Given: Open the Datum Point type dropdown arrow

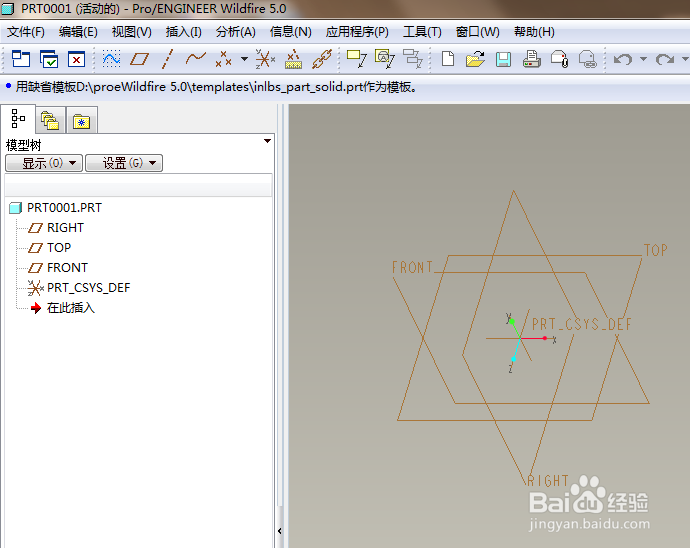Looking at the screenshot, I should click(x=244, y=59).
